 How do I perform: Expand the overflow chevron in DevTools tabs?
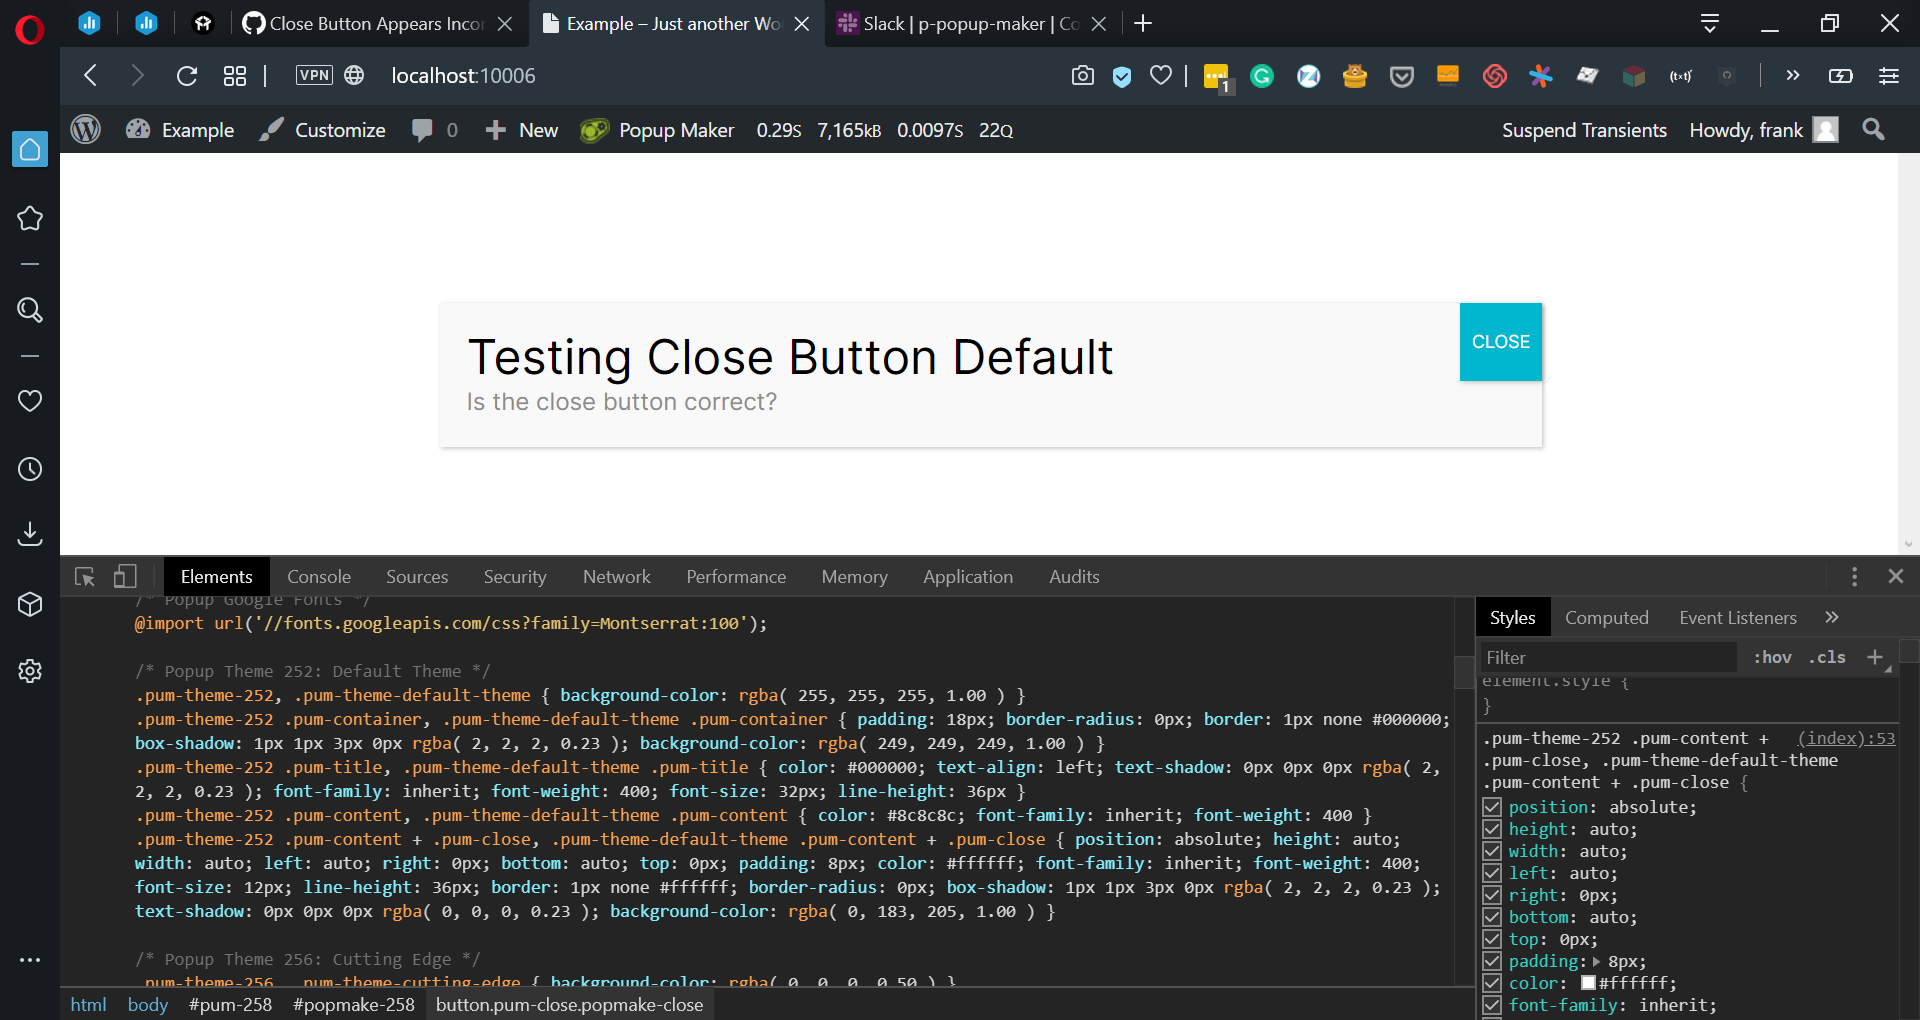click(x=1832, y=617)
